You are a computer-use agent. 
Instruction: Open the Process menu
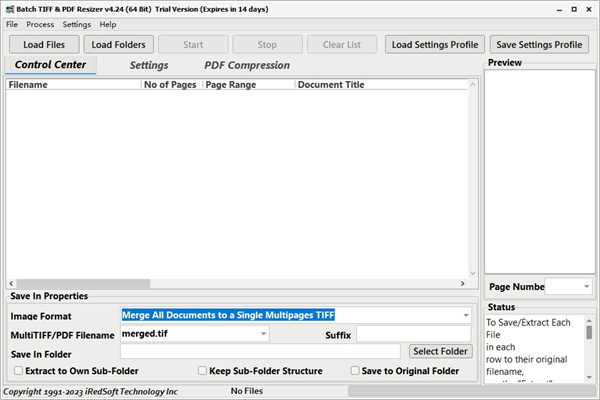click(40, 24)
